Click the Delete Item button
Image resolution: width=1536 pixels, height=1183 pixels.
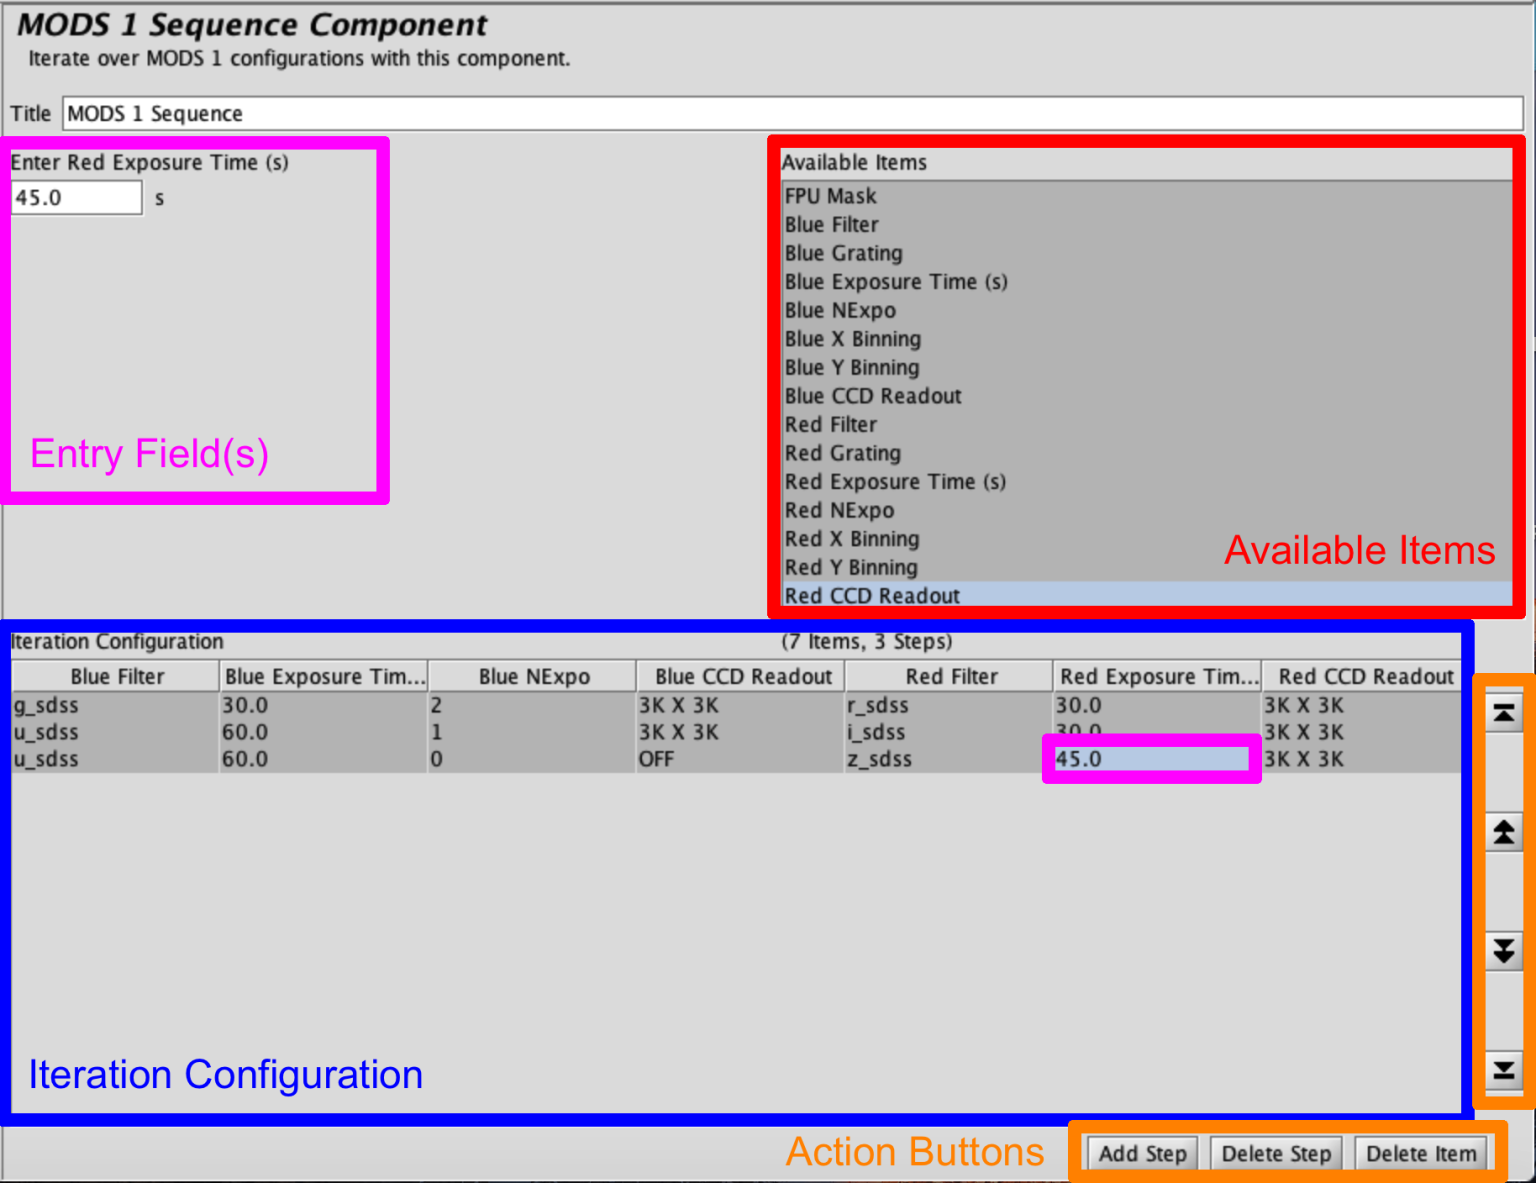tap(1421, 1153)
